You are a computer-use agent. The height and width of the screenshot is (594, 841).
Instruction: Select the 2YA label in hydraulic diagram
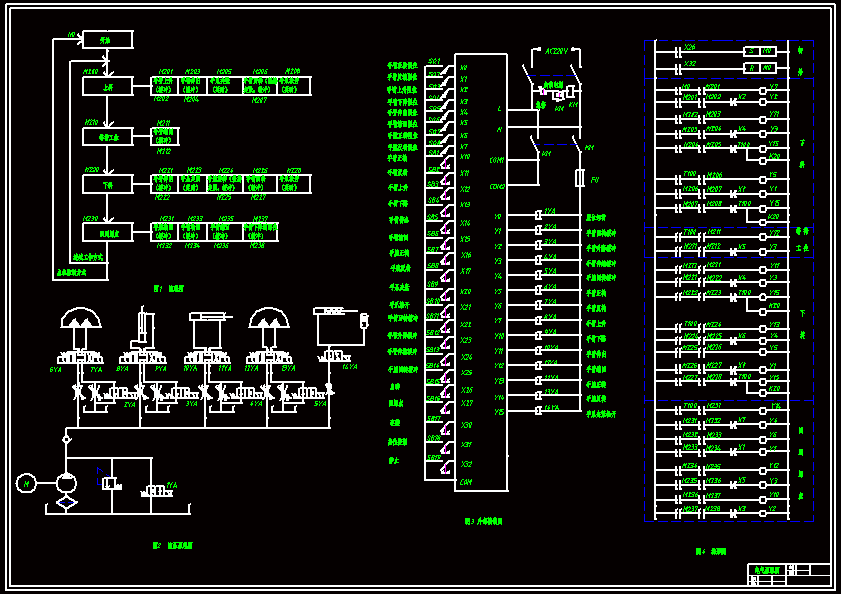tap(129, 405)
